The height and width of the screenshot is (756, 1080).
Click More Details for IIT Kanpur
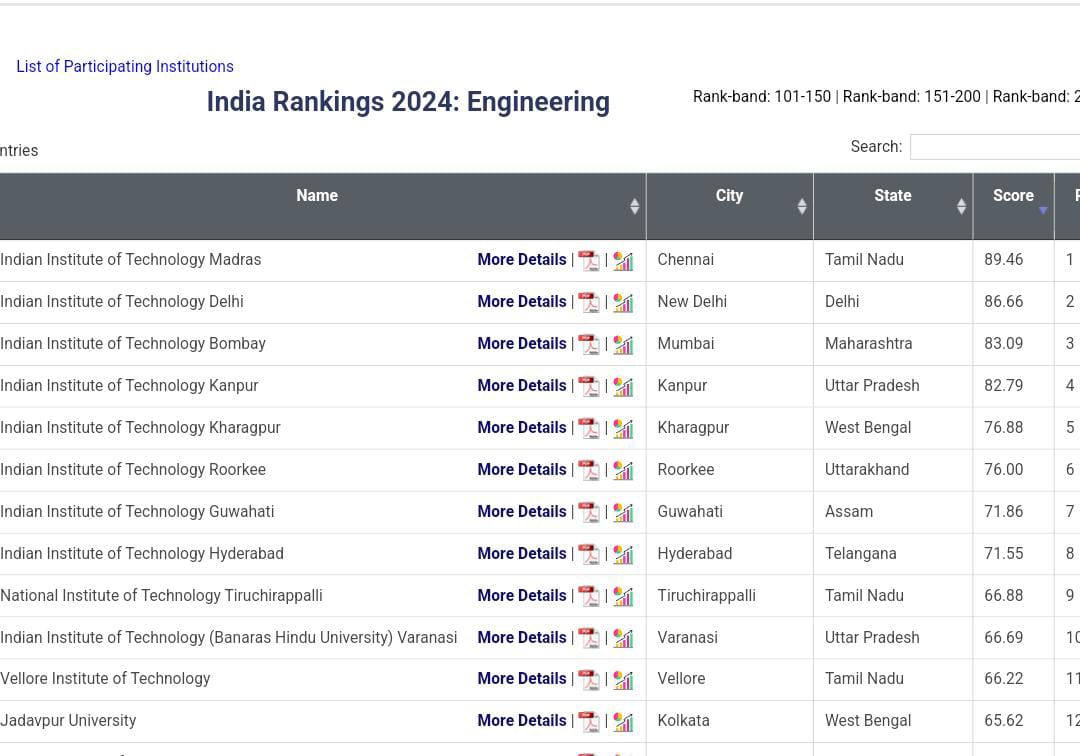point(521,386)
